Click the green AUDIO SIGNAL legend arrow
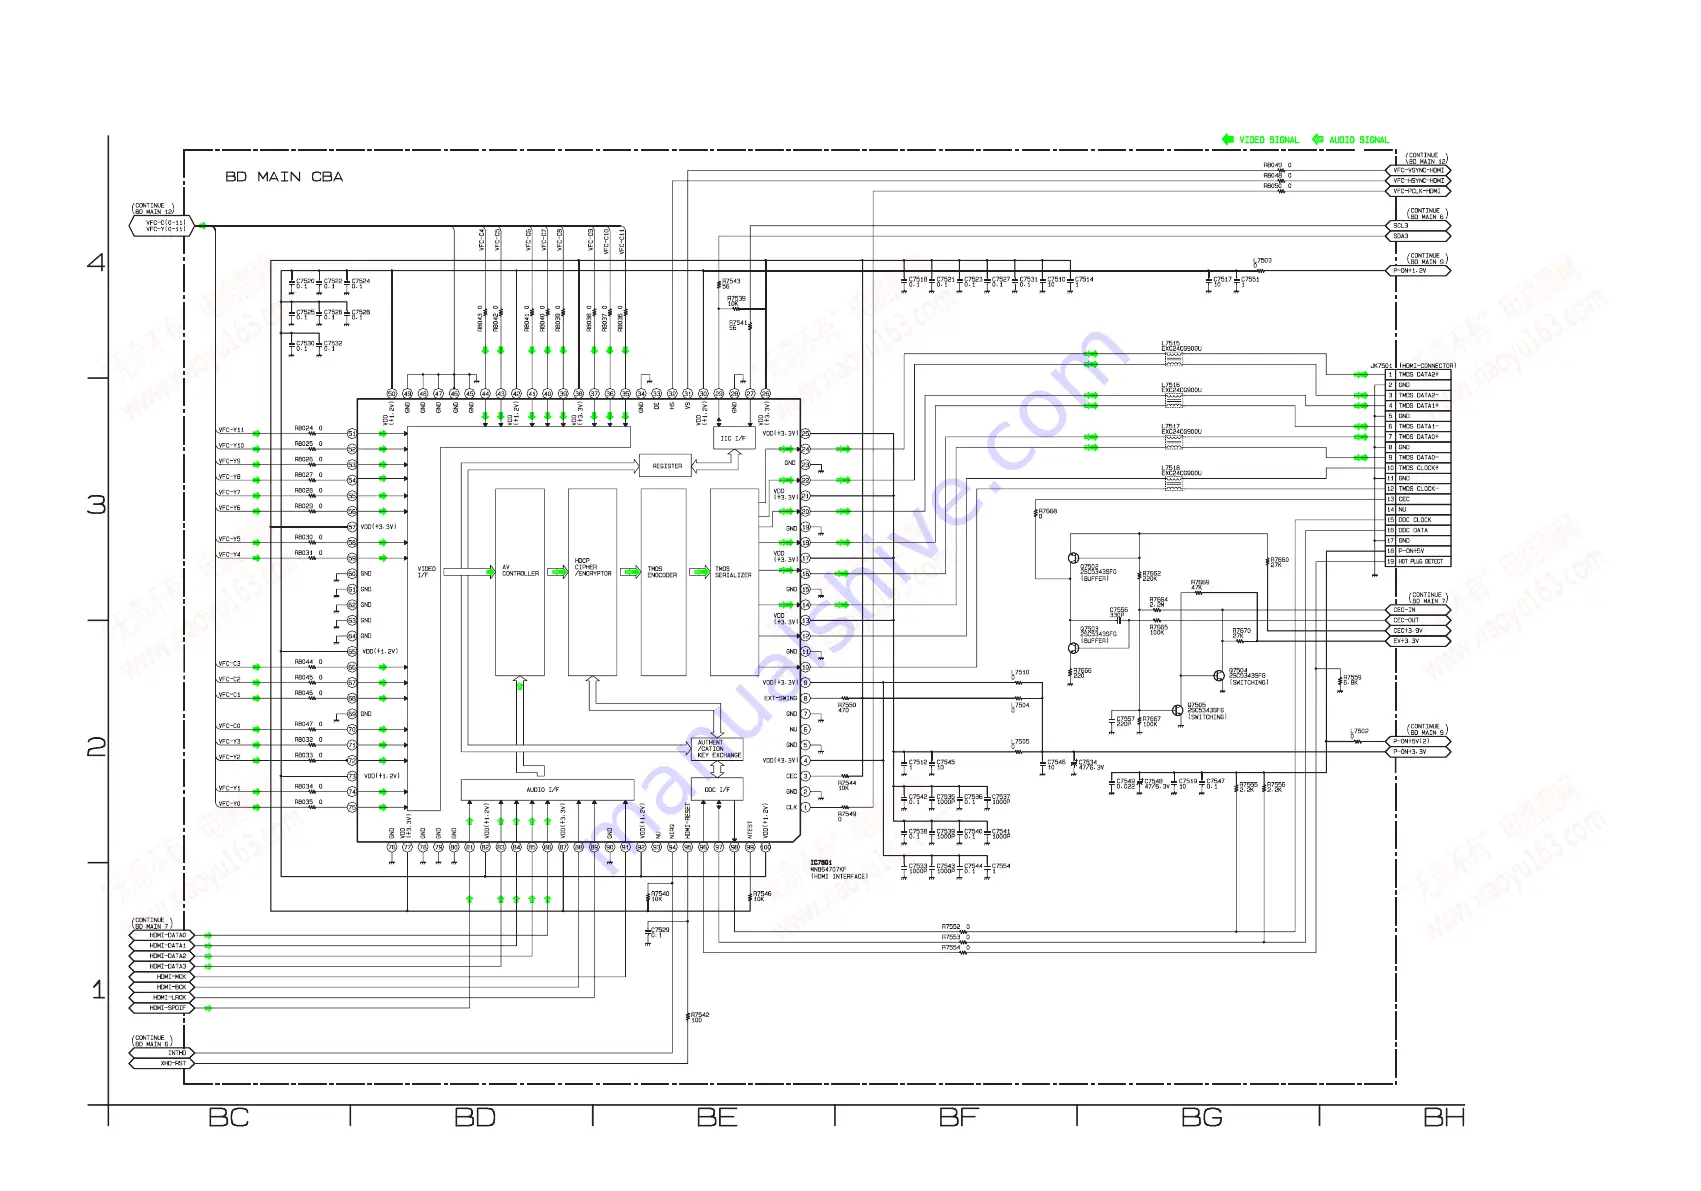 pos(1317,139)
